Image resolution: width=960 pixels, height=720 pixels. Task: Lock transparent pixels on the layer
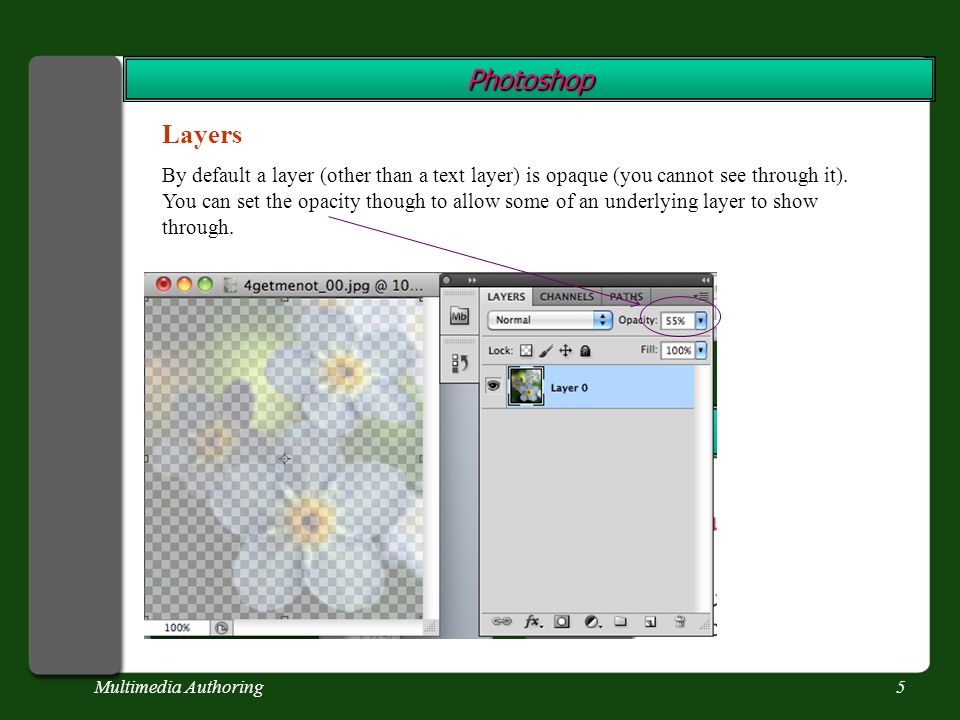click(x=526, y=350)
